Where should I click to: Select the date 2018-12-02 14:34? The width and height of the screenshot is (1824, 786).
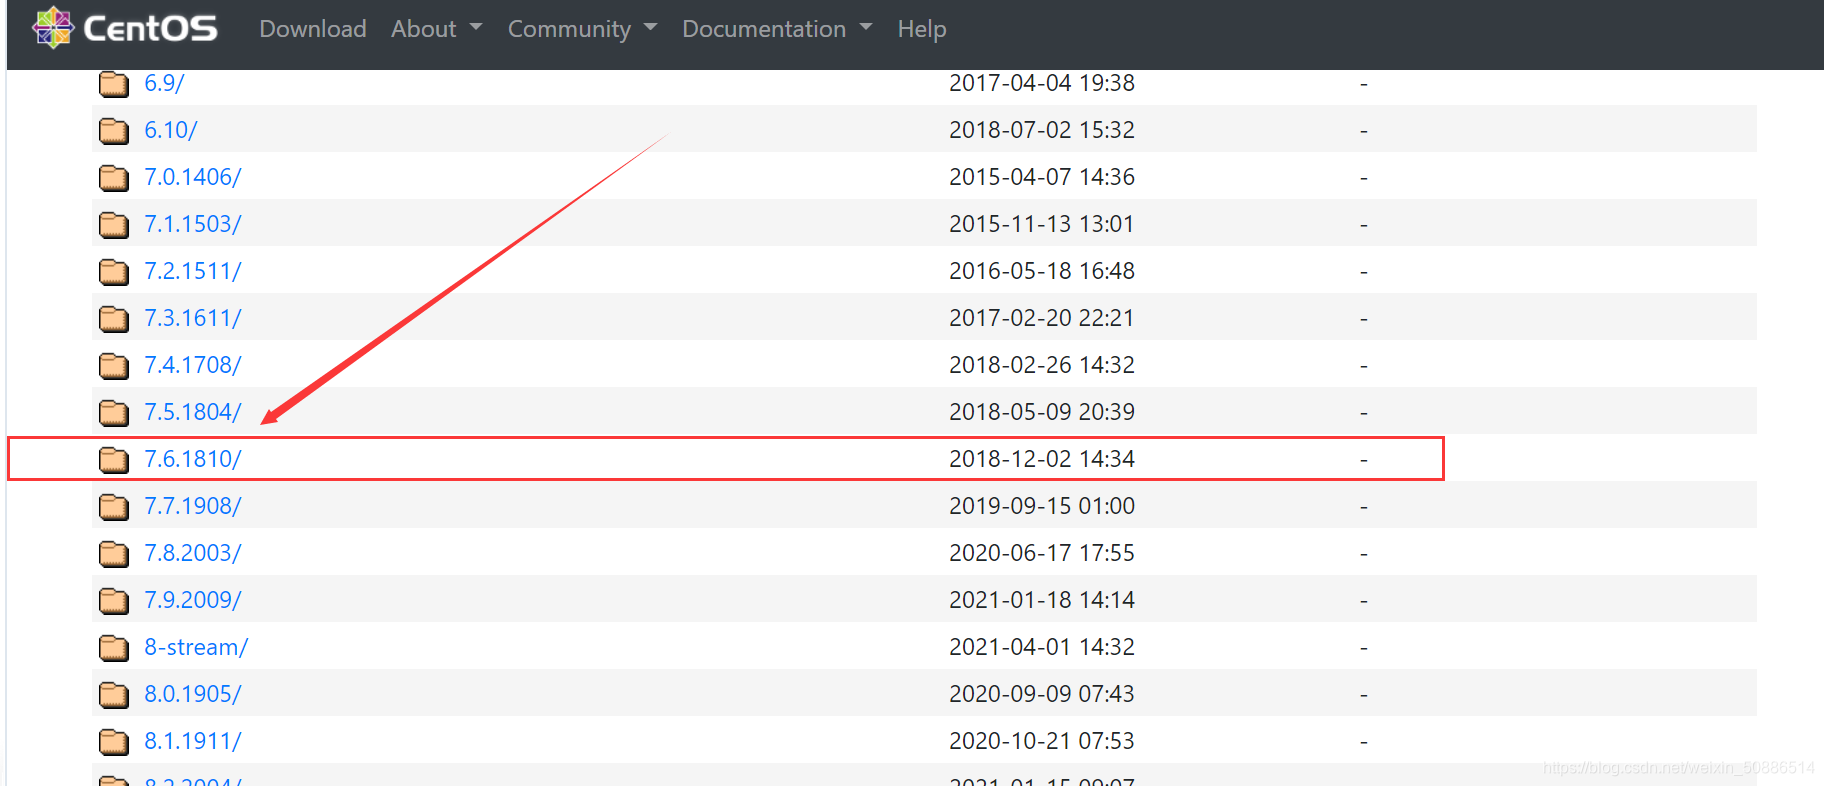pyautogui.click(x=1042, y=459)
